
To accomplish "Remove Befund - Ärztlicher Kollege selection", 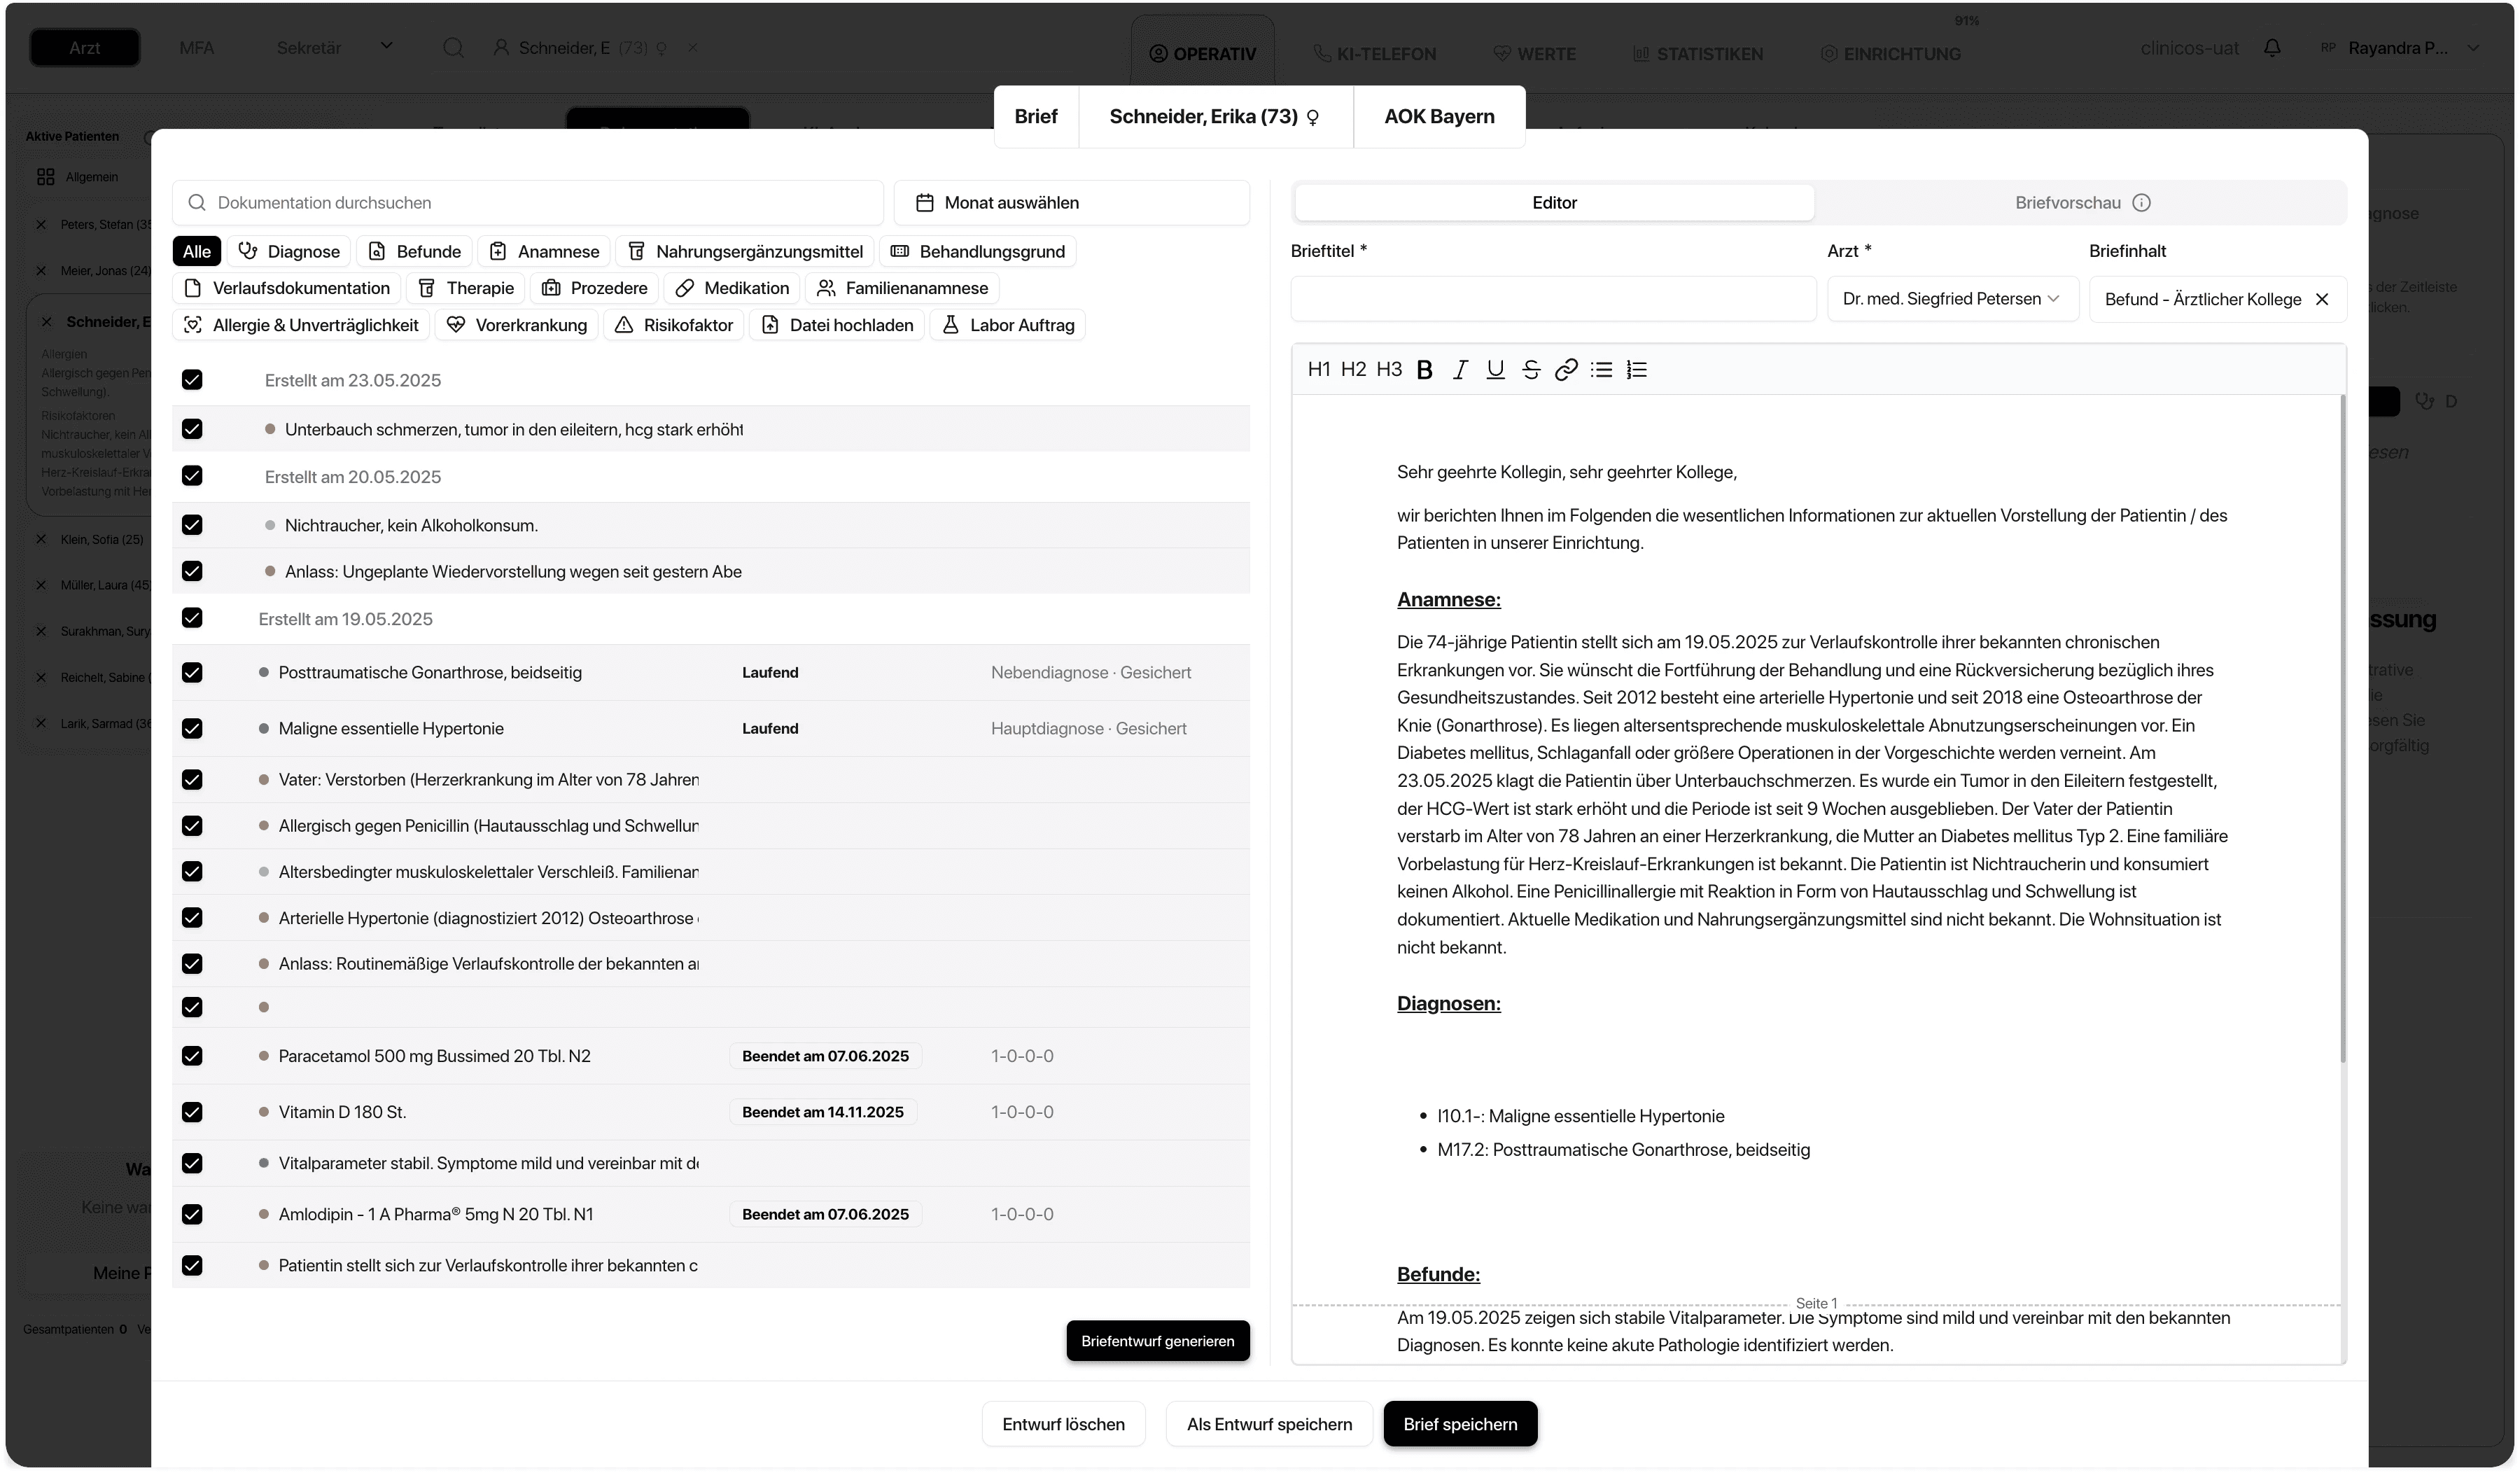I will coord(2322,299).
